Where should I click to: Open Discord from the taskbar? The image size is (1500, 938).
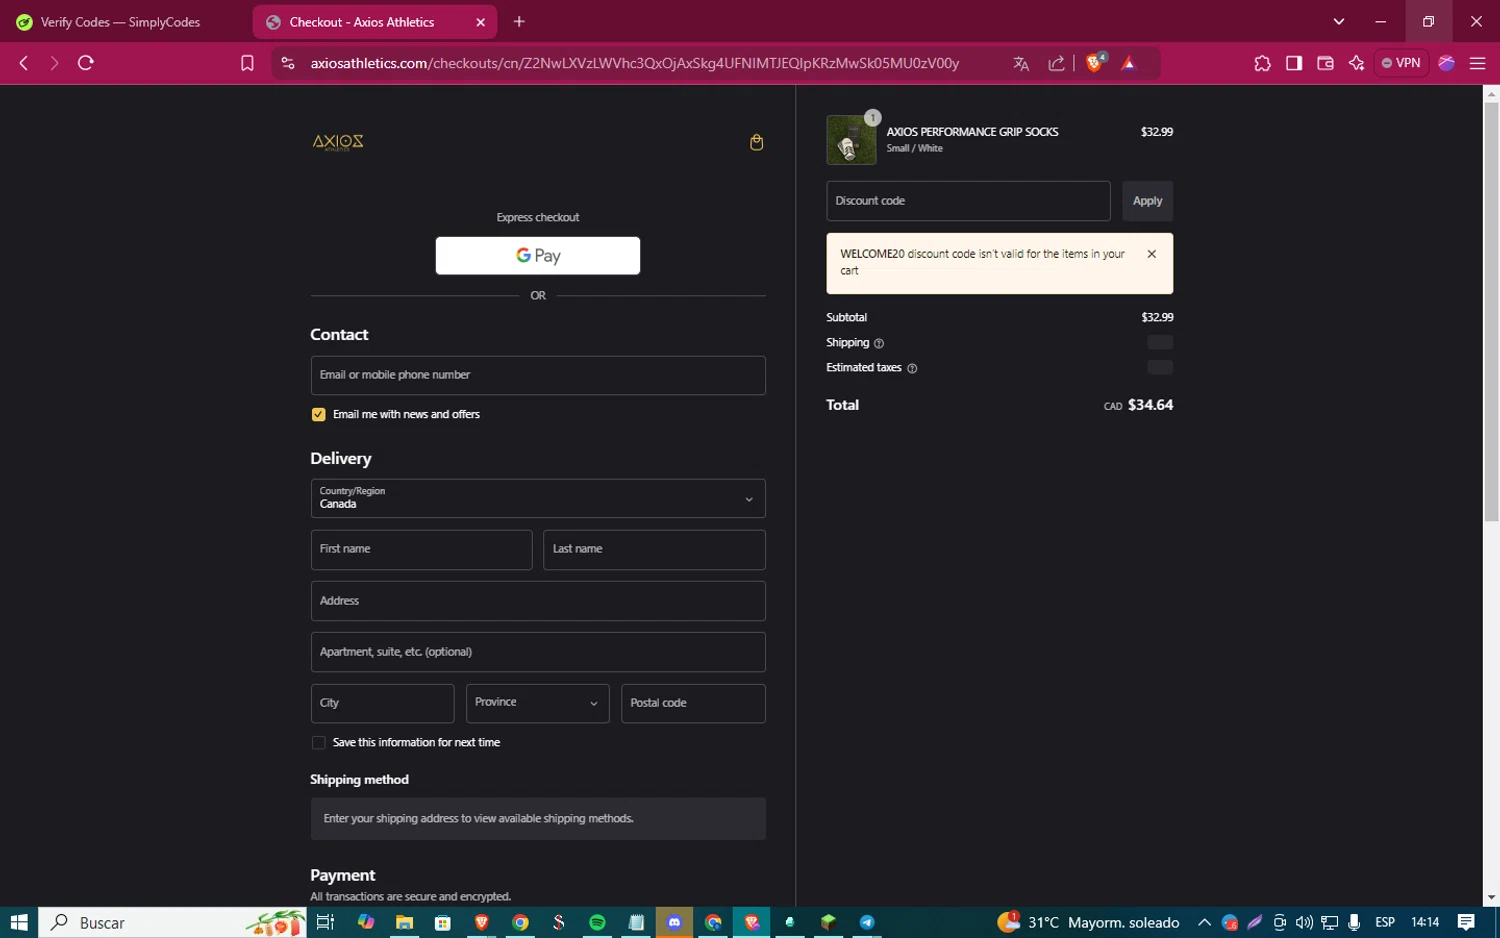click(674, 922)
